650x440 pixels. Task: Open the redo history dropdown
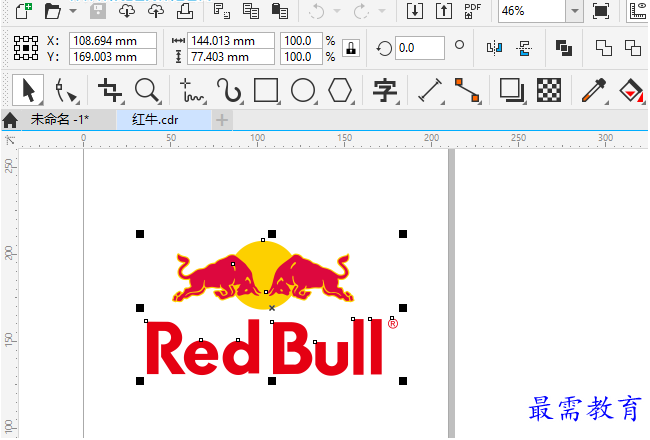pyautogui.click(x=382, y=11)
